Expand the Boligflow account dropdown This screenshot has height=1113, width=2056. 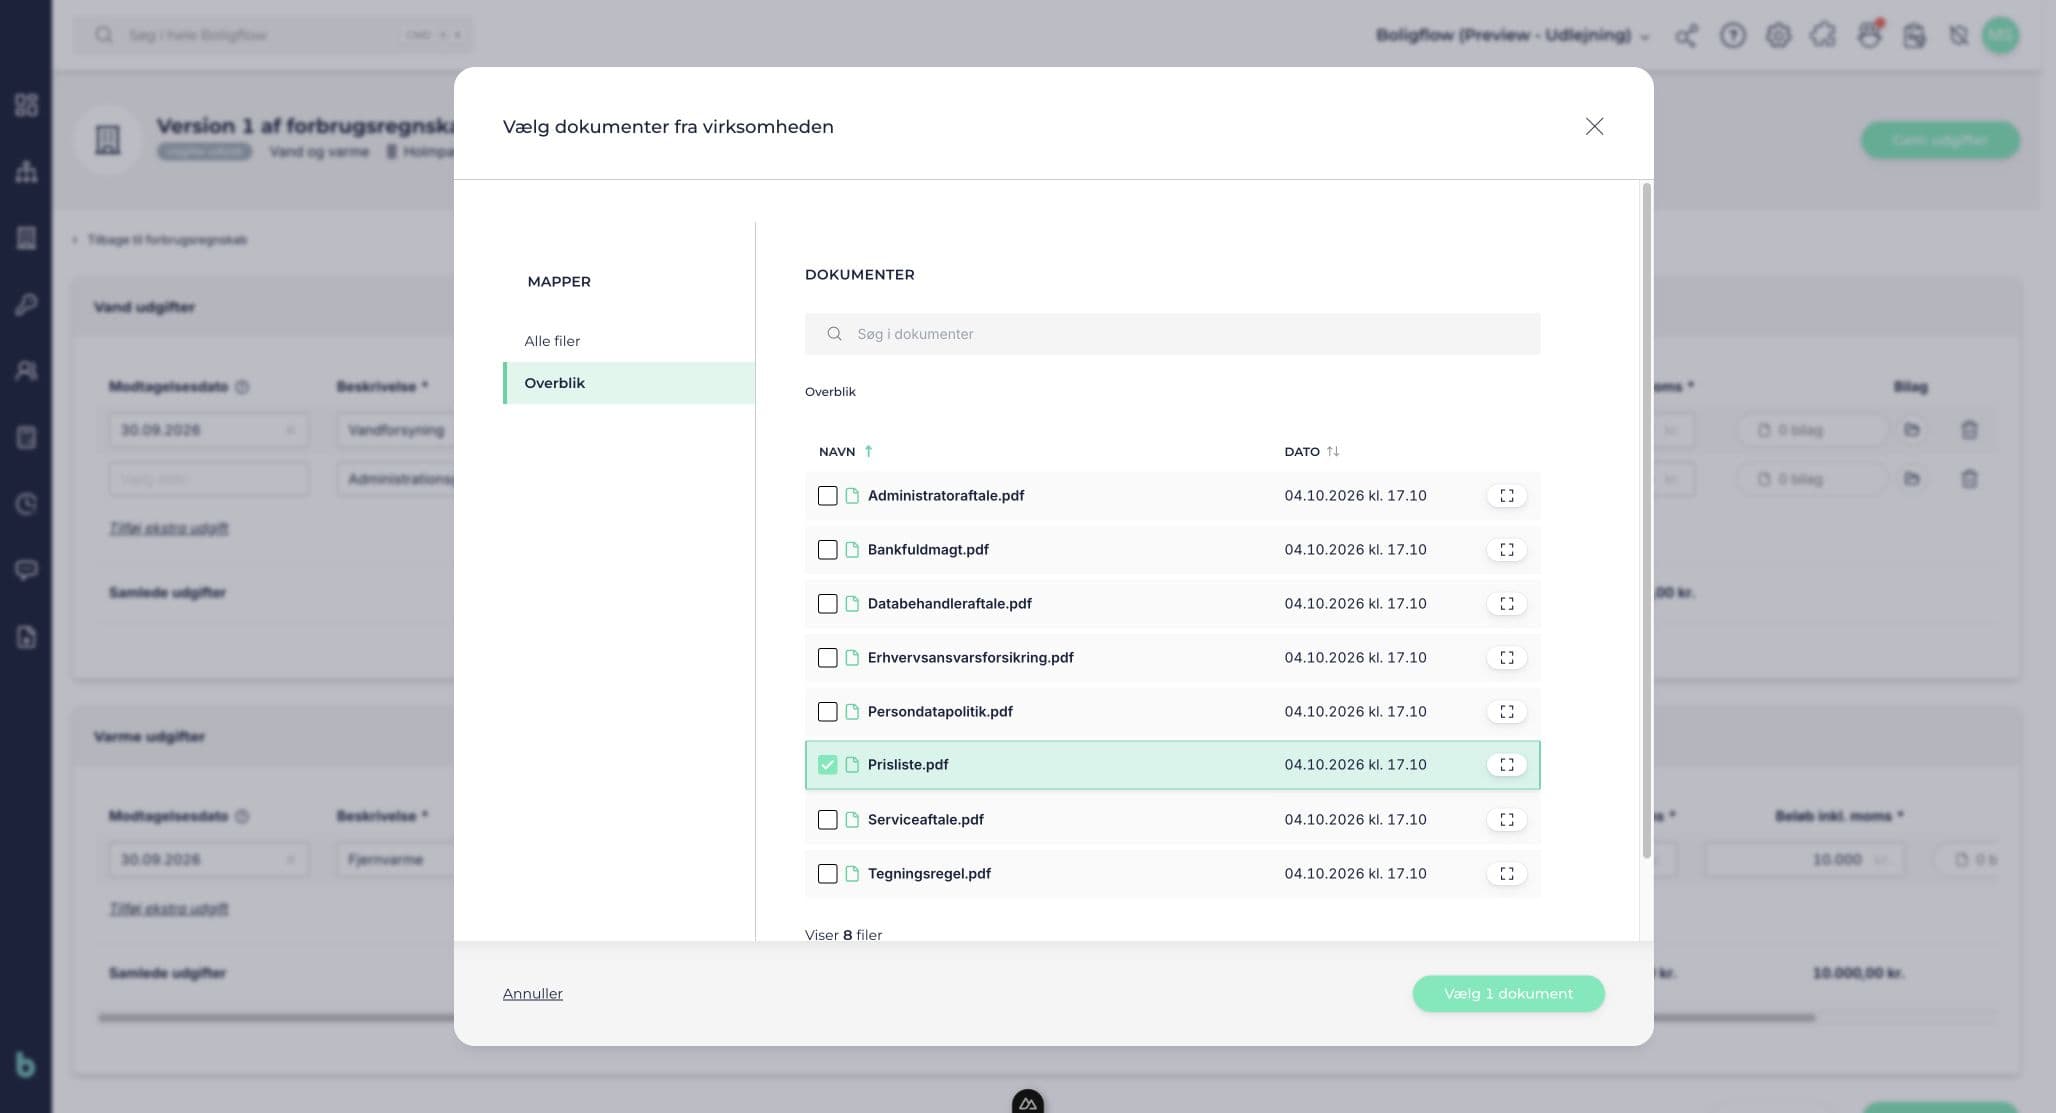[x=1512, y=36]
